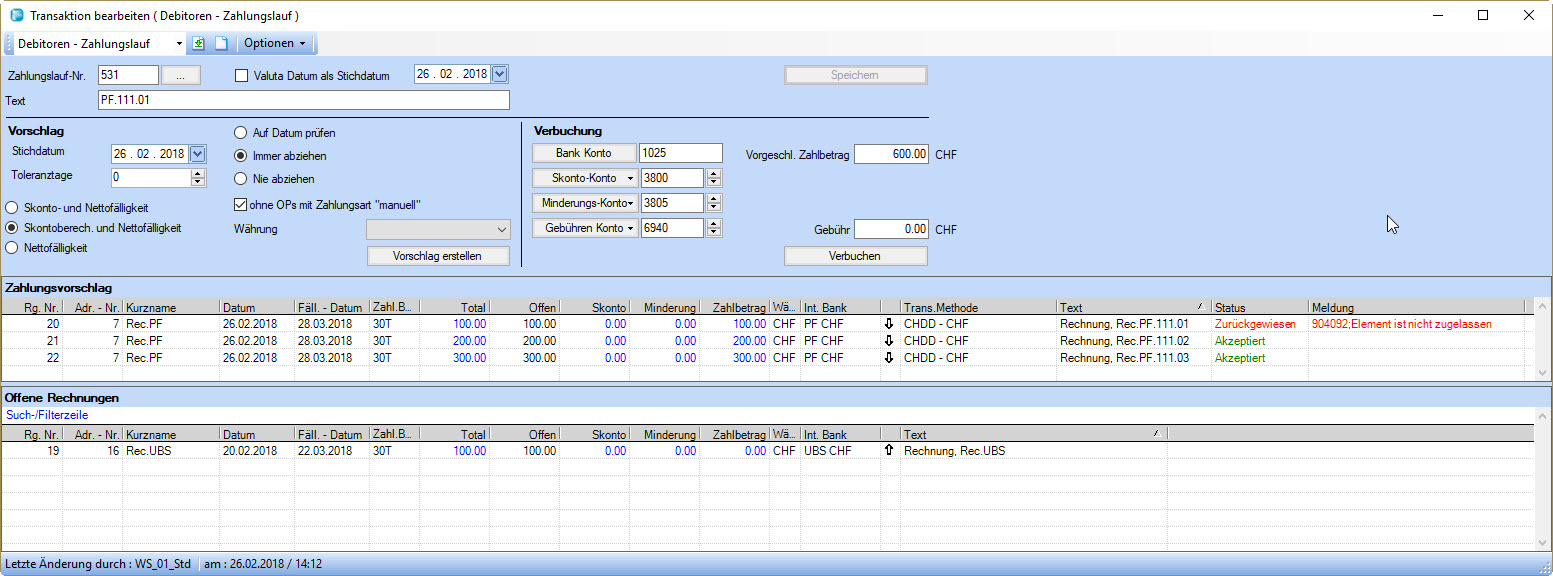Click the blank new document toolbar icon
The width and height of the screenshot is (1553, 576).
pos(221,44)
